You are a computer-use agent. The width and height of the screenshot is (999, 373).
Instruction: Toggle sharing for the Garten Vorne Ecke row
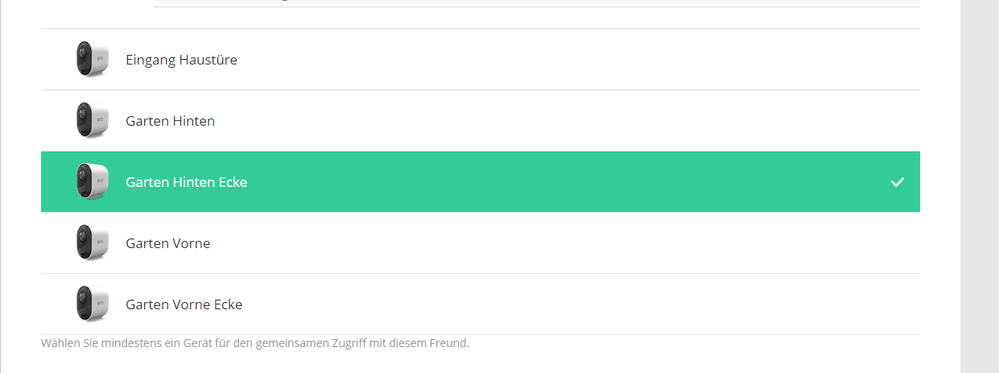pos(480,304)
